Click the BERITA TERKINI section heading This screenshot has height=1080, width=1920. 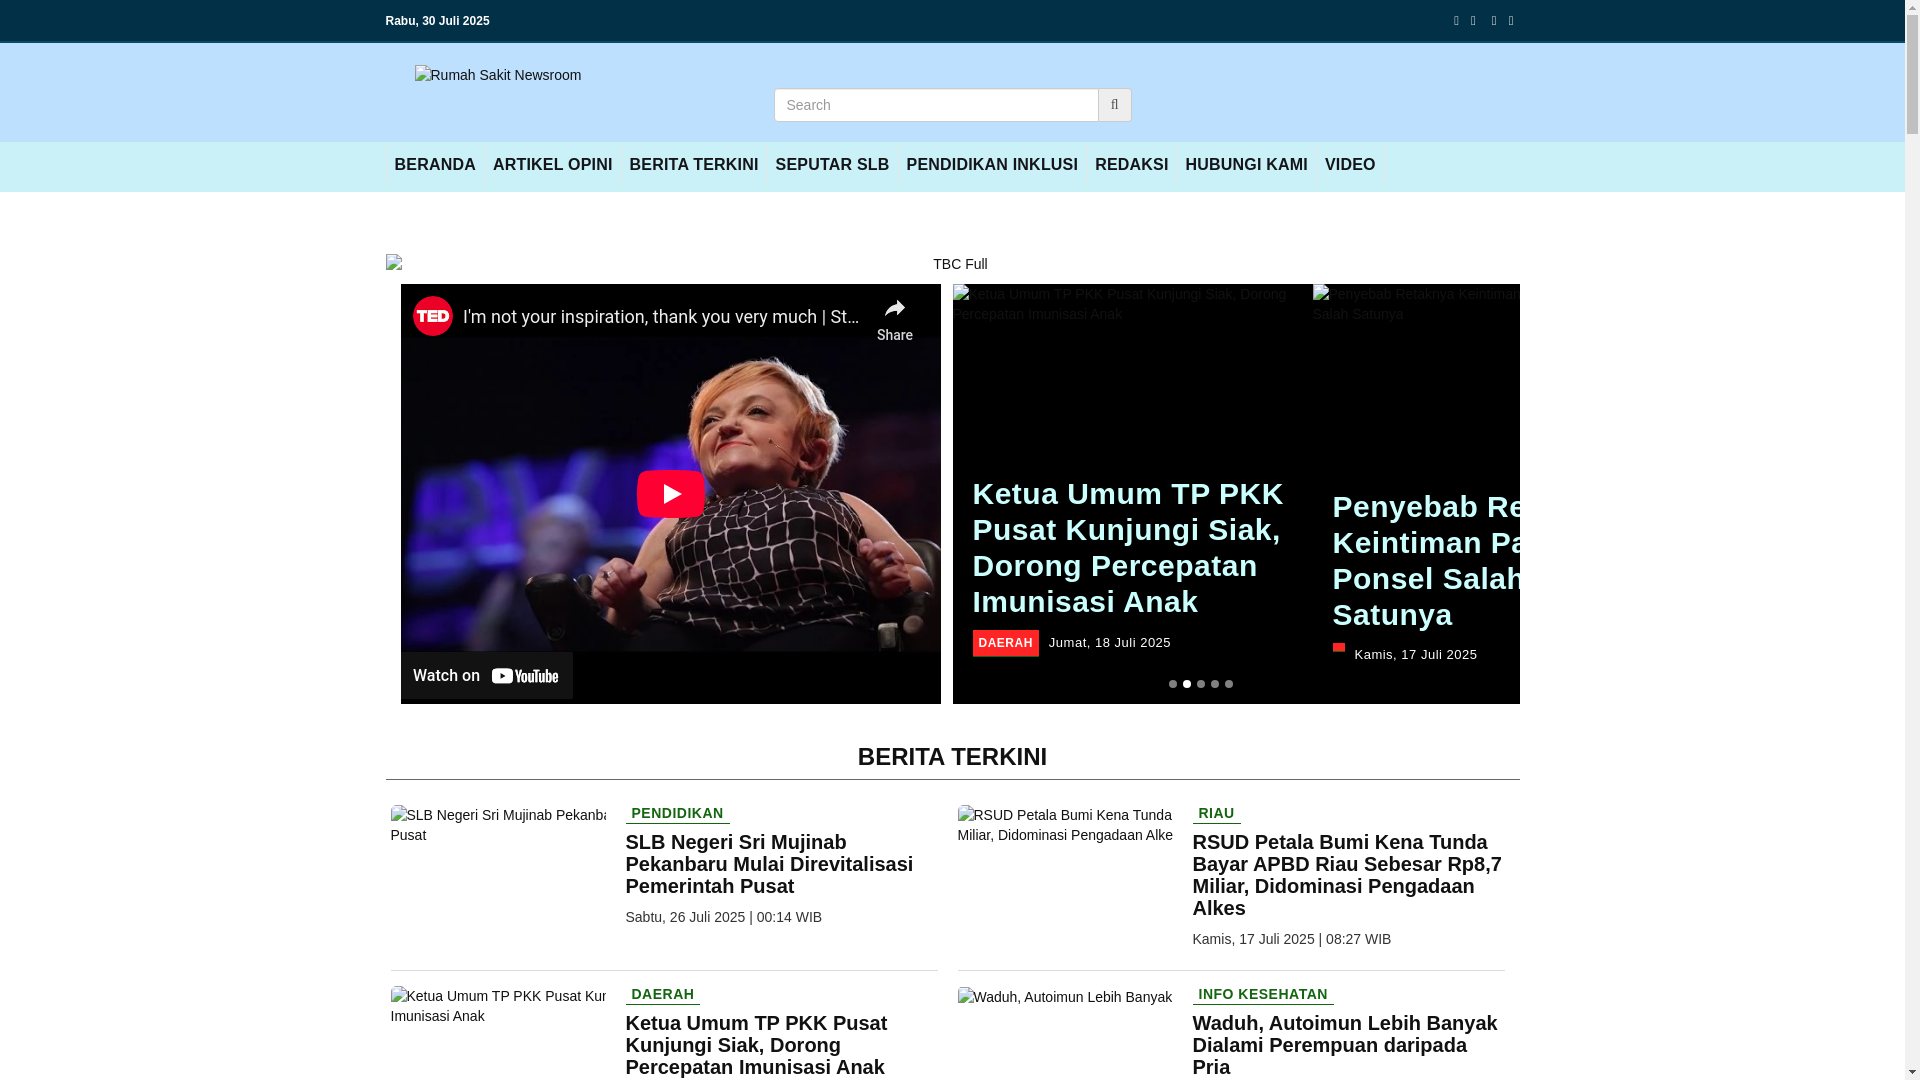pos(952,757)
